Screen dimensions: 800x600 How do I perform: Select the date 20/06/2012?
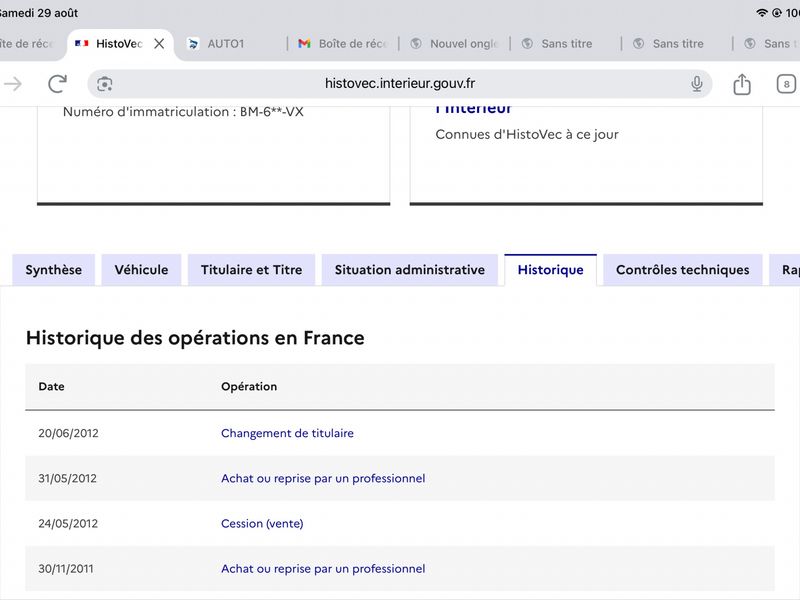(x=68, y=433)
